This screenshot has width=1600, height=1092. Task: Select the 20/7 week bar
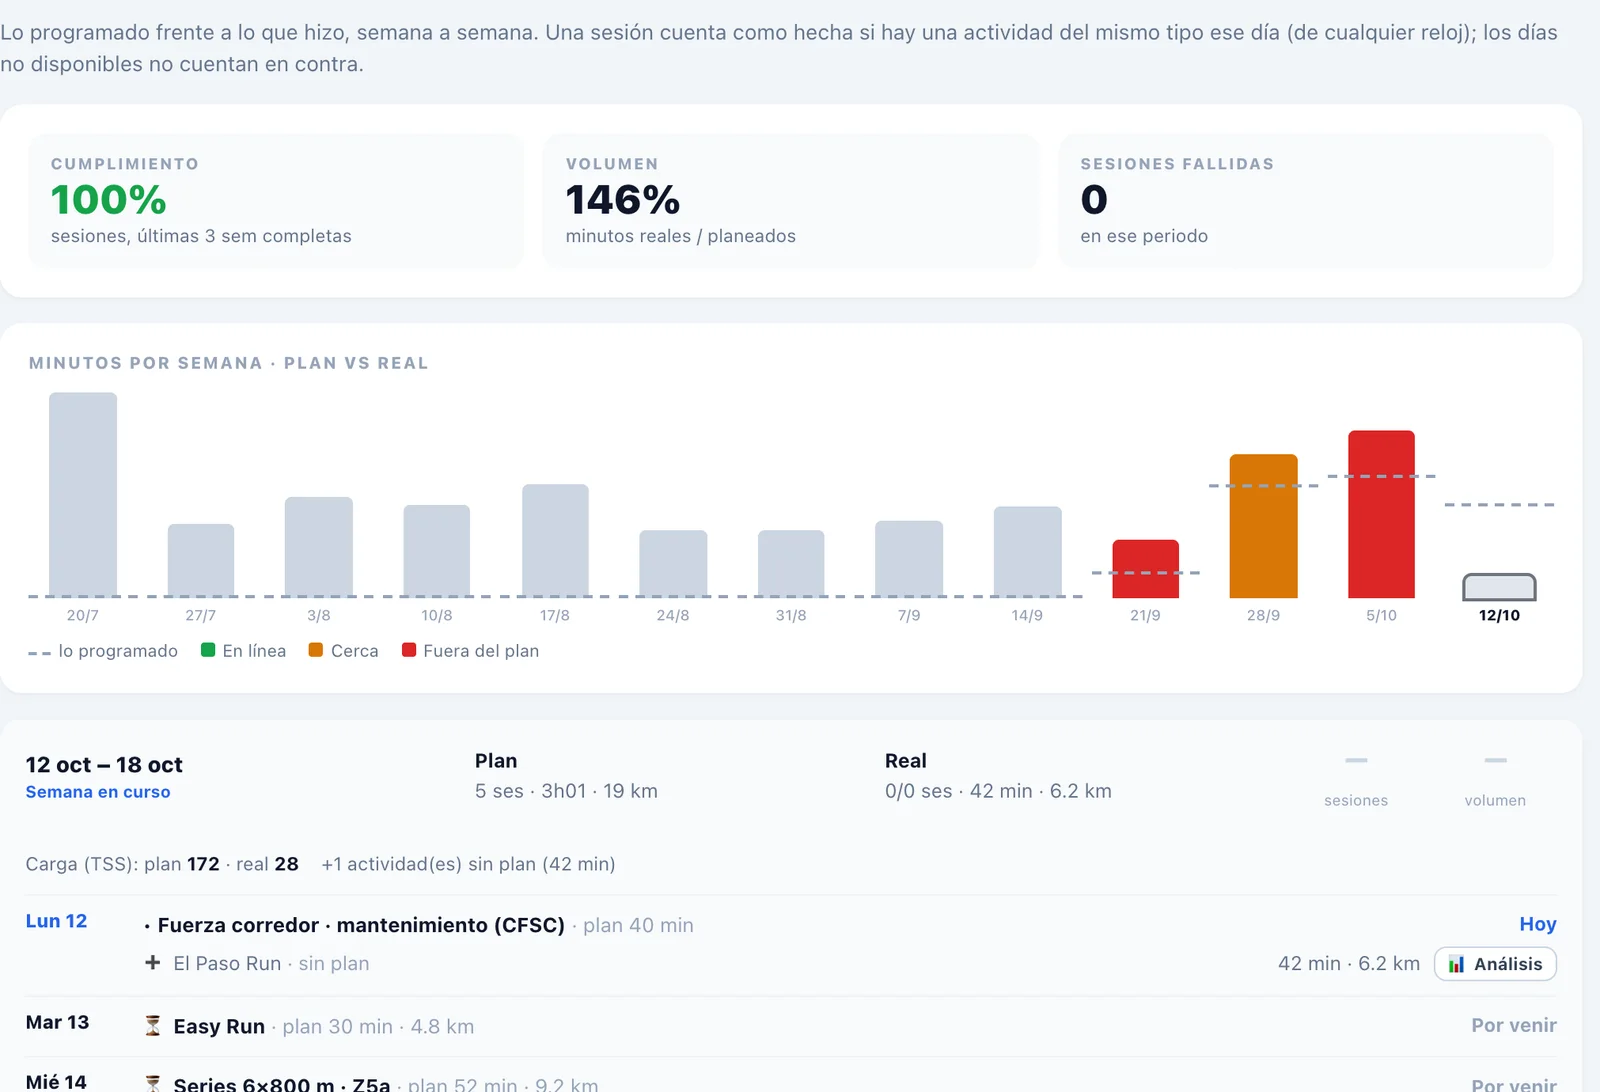[x=83, y=495]
